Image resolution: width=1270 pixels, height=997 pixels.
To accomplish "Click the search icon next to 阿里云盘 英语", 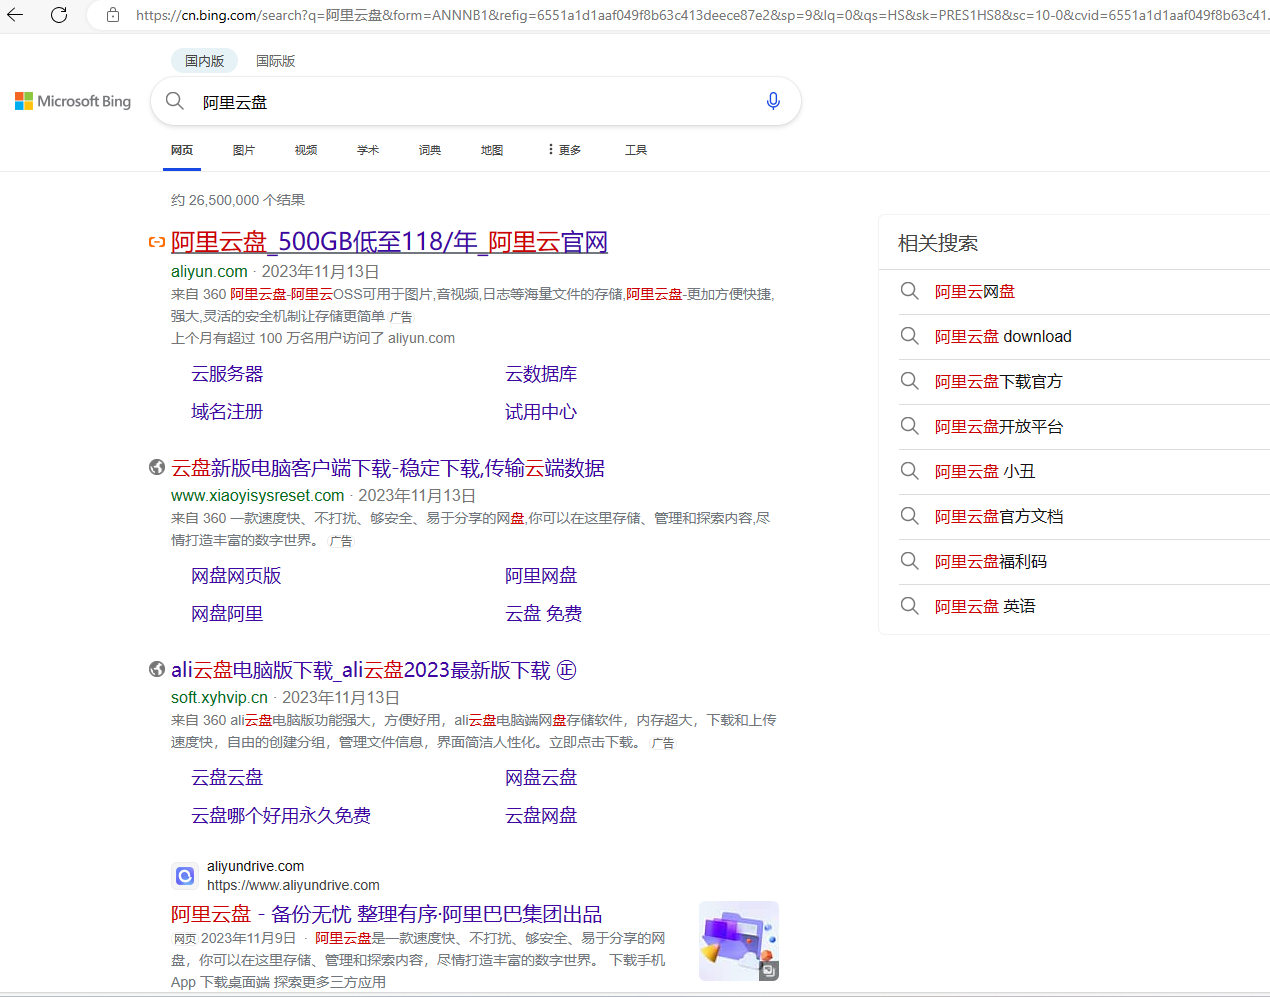I will point(909,606).
